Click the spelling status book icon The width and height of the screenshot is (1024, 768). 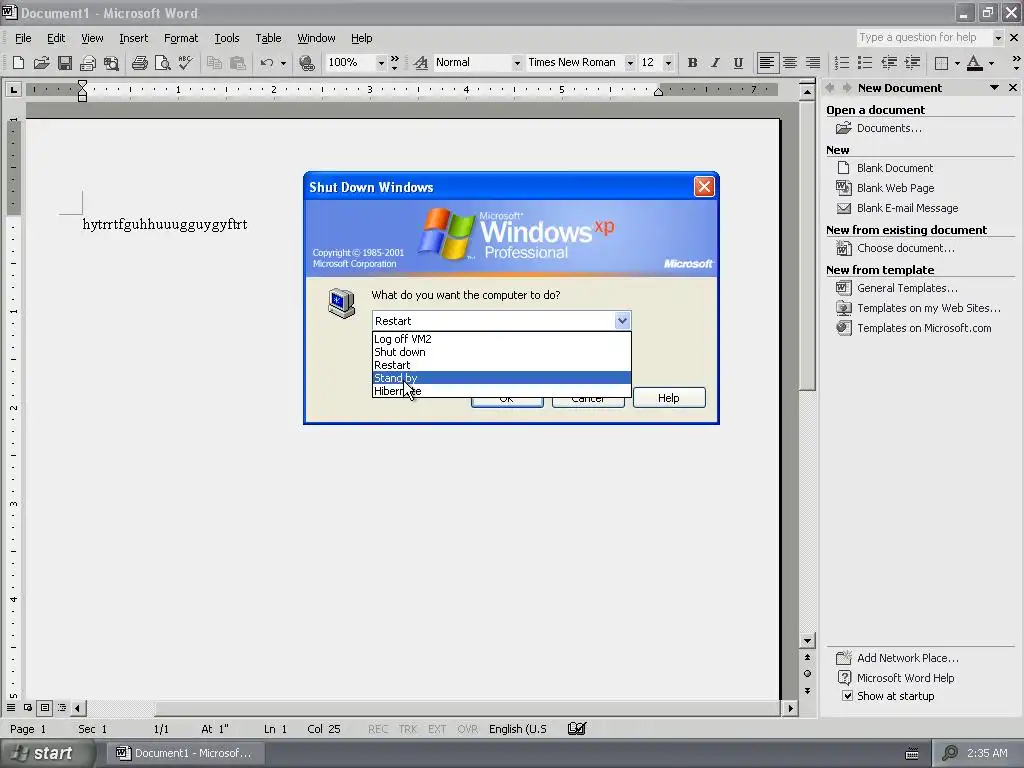pos(577,729)
